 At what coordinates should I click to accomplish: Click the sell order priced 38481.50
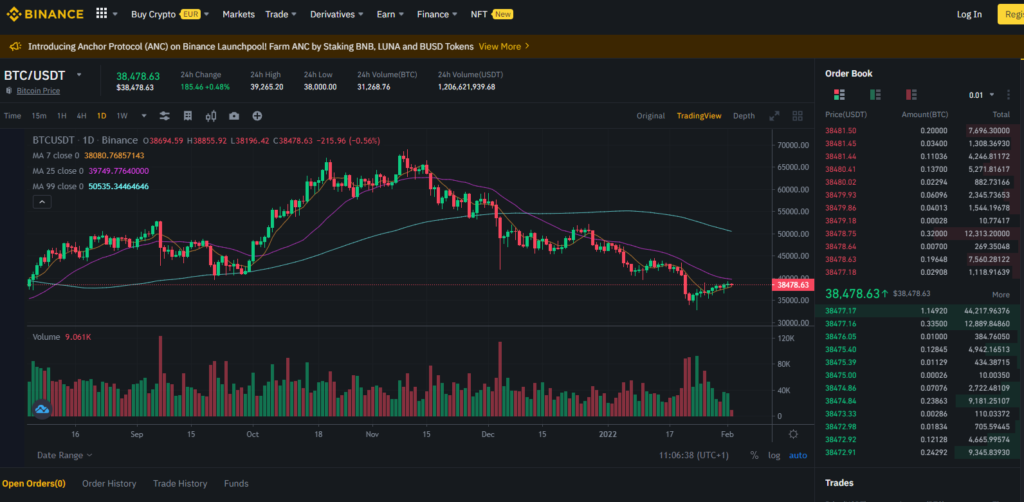918,131
